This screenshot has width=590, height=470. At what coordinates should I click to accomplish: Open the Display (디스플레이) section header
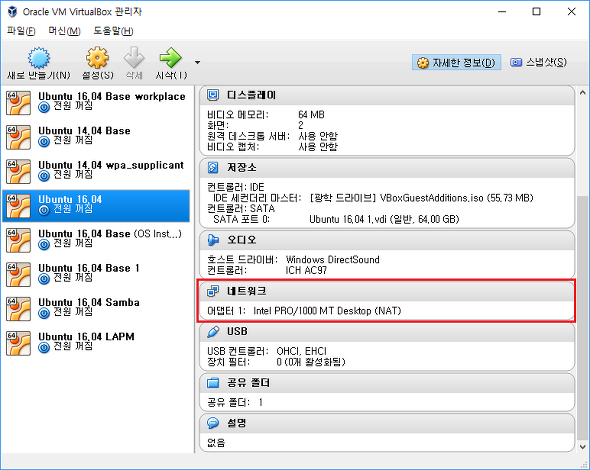pos(387,96)
